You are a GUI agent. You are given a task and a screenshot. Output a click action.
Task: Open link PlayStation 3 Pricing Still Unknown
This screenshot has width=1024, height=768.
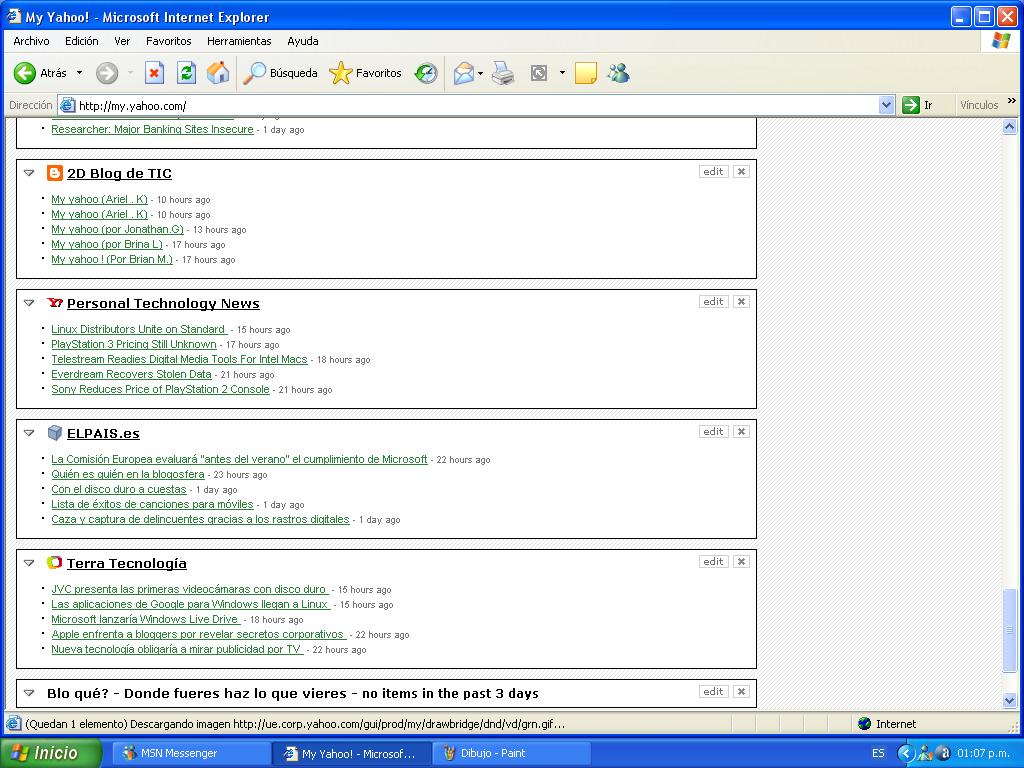134,344
